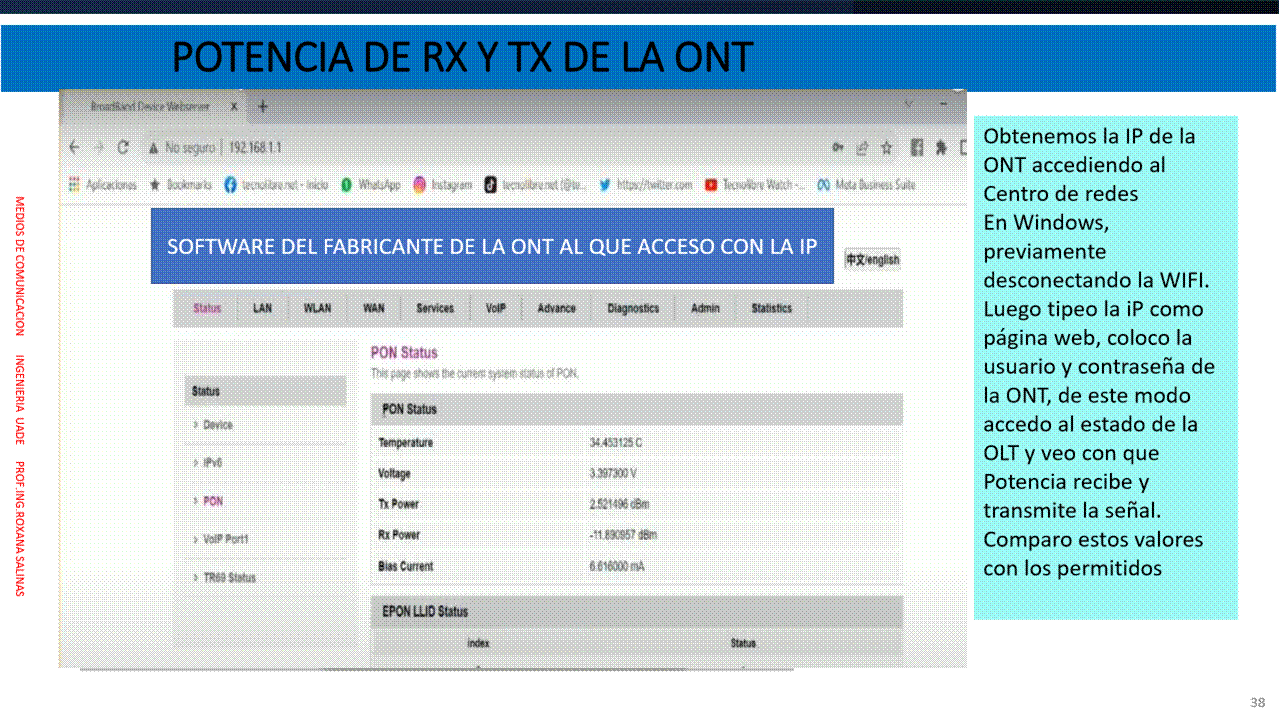The image size is (1279, 720).
Task: Open the saved passwords key icon
Action: tap(838, 148)
